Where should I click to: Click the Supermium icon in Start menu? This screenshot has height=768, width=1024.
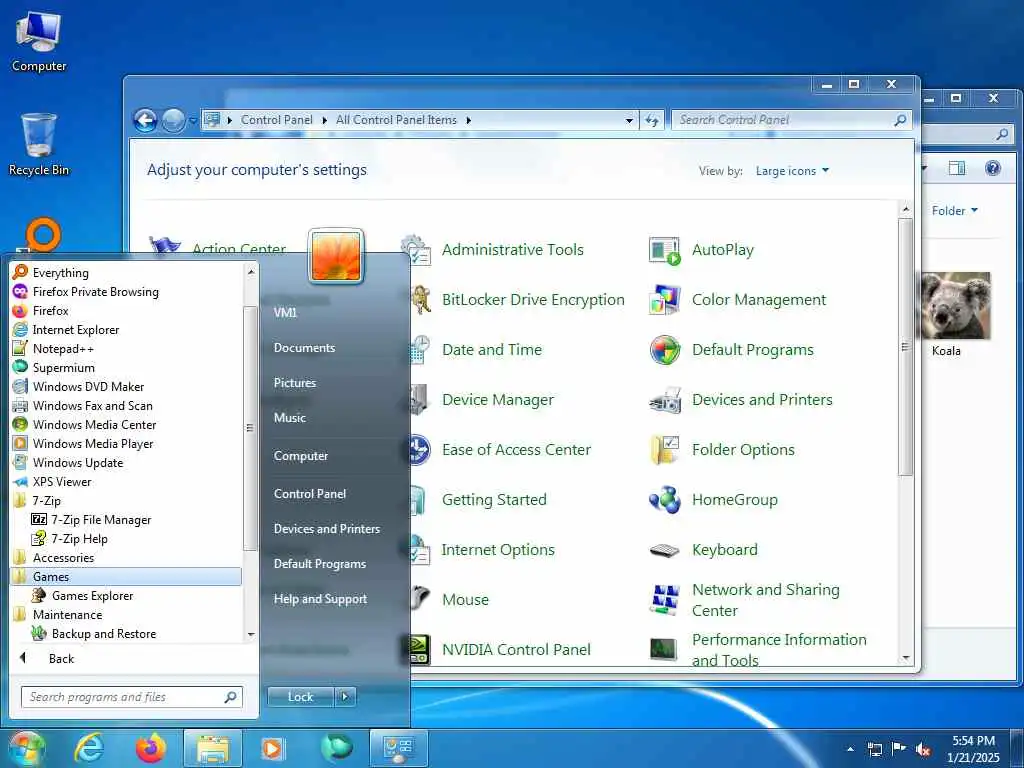point(20,367)
